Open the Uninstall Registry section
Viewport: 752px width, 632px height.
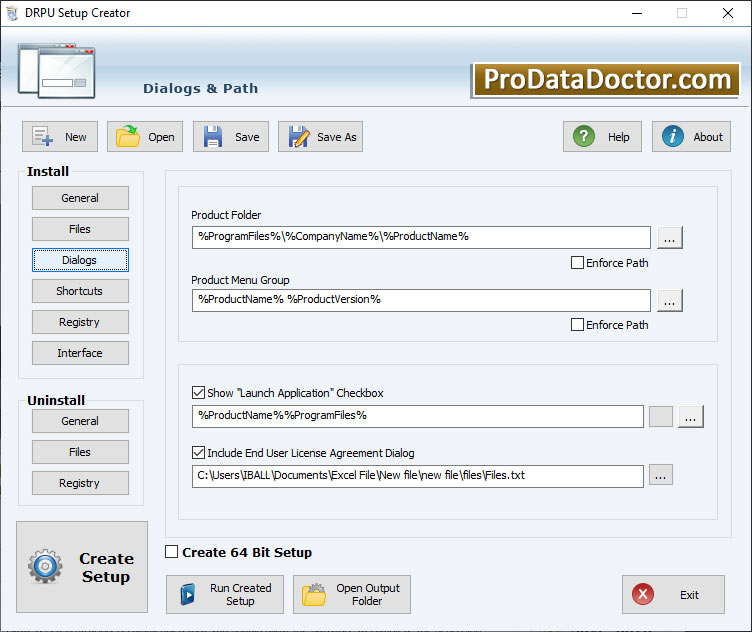(x=80, y=483)
